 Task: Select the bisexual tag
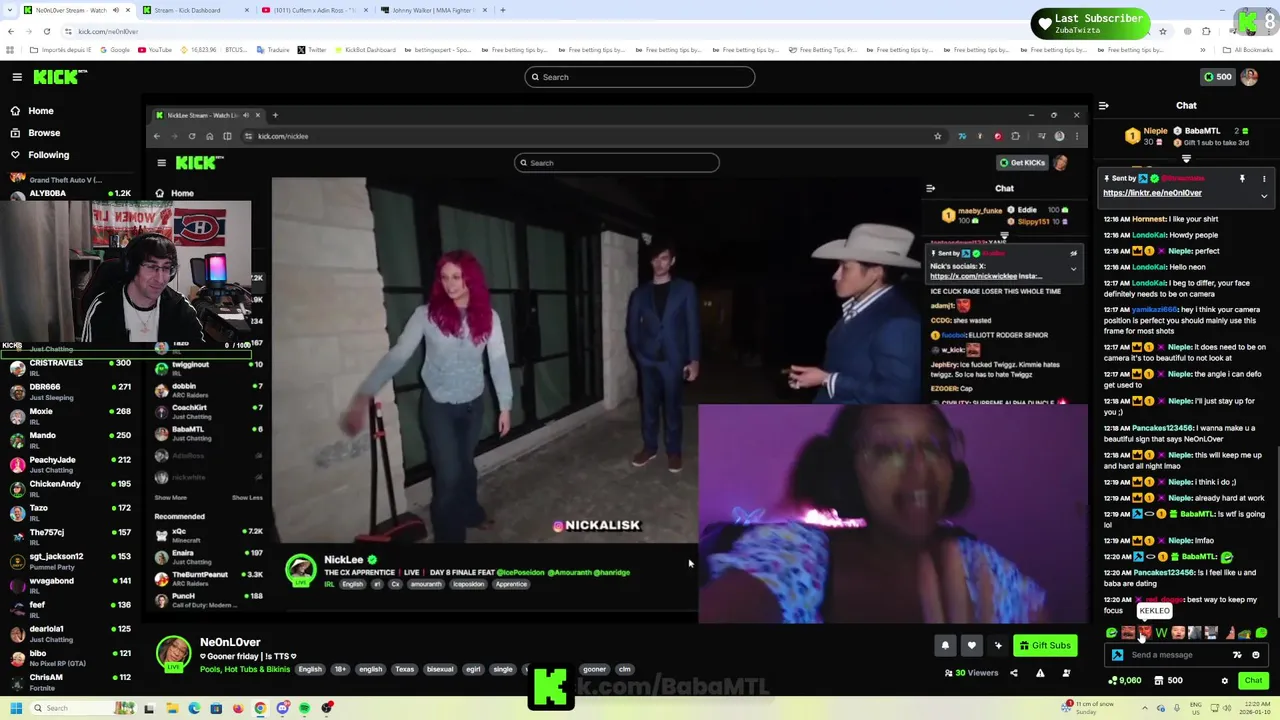click(440, 669)
